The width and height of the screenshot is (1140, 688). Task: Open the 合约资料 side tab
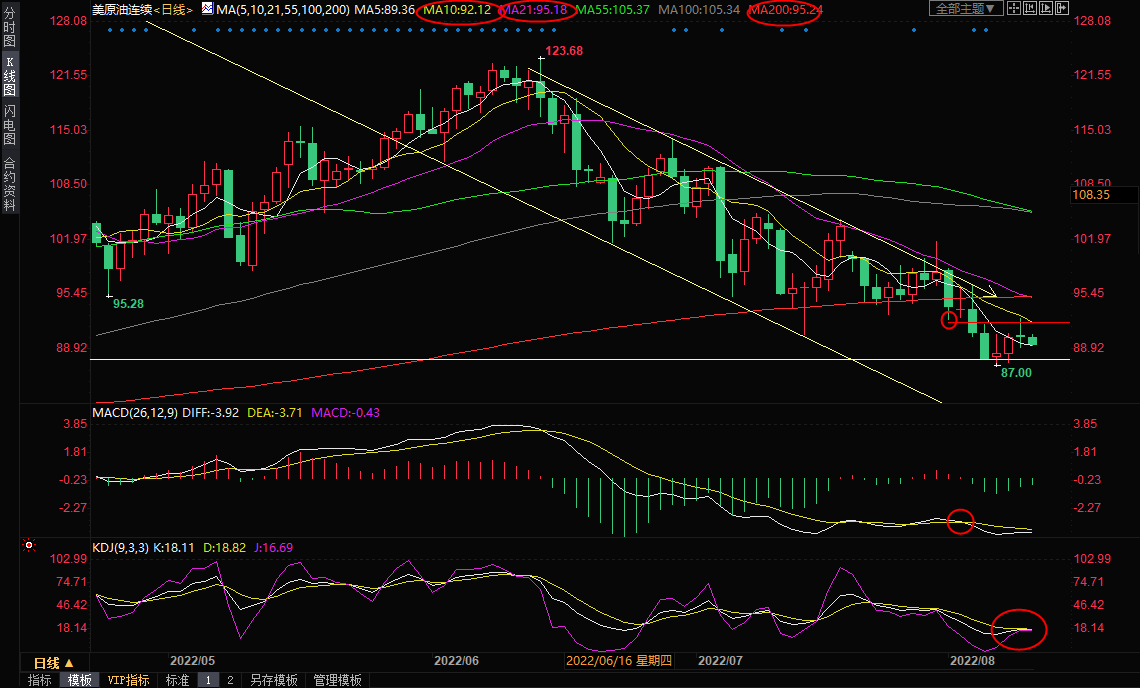click(x=9, y=184)
